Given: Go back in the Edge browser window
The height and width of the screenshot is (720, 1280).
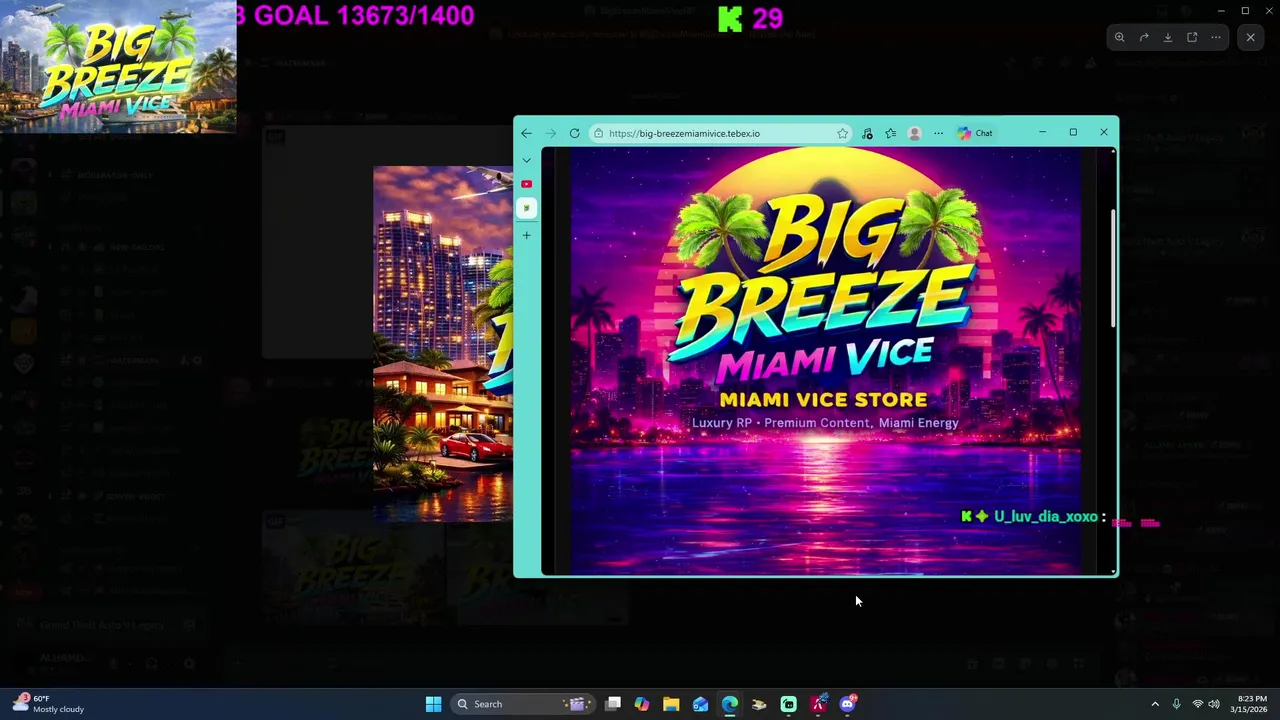Looking at the screenshot, I should click(526, 133).
